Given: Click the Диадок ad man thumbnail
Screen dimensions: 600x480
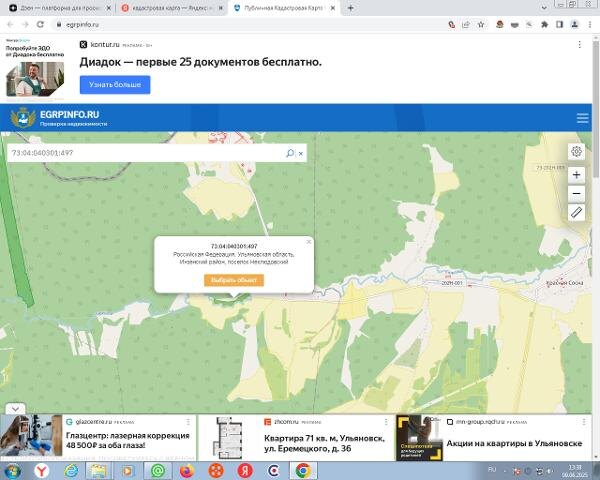Looking at the screenshot, I should pyautogui.click(x=35, y=79).
